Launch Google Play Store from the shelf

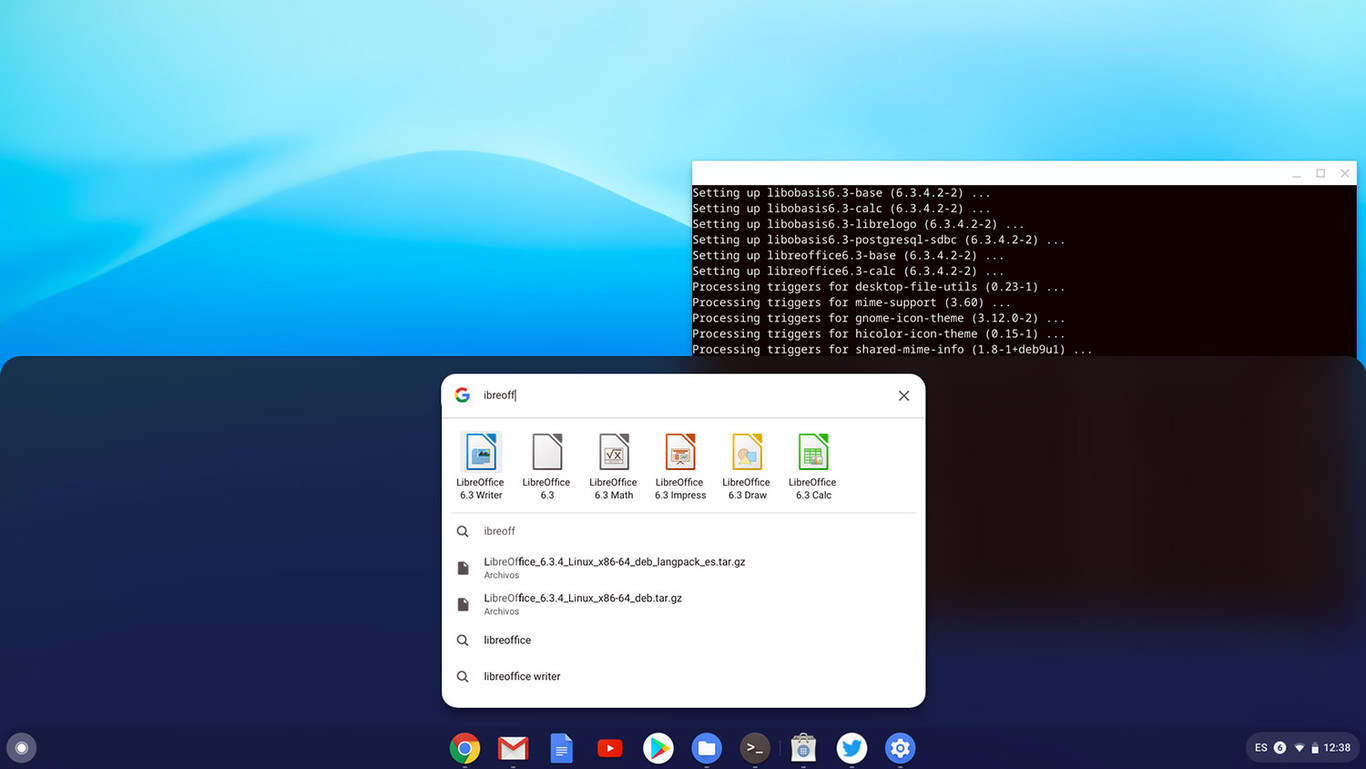pyautogui.click(x=658, y=747)
